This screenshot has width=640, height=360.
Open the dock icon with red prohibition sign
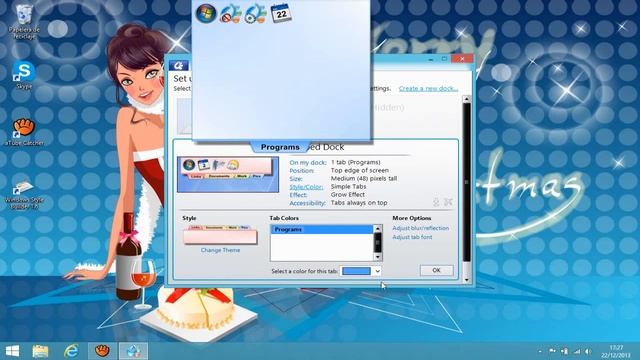230,13
